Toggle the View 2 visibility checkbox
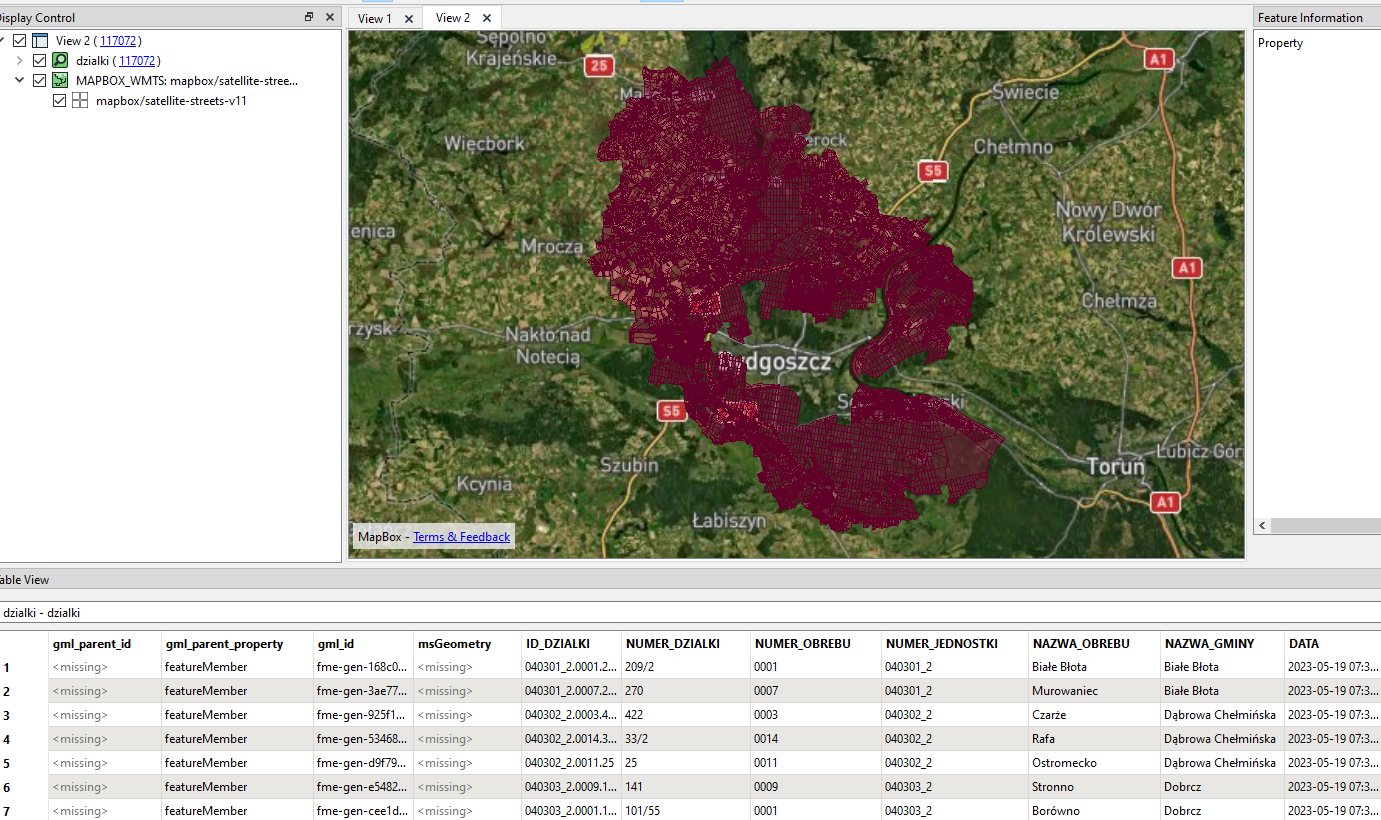 coord(20,41)
